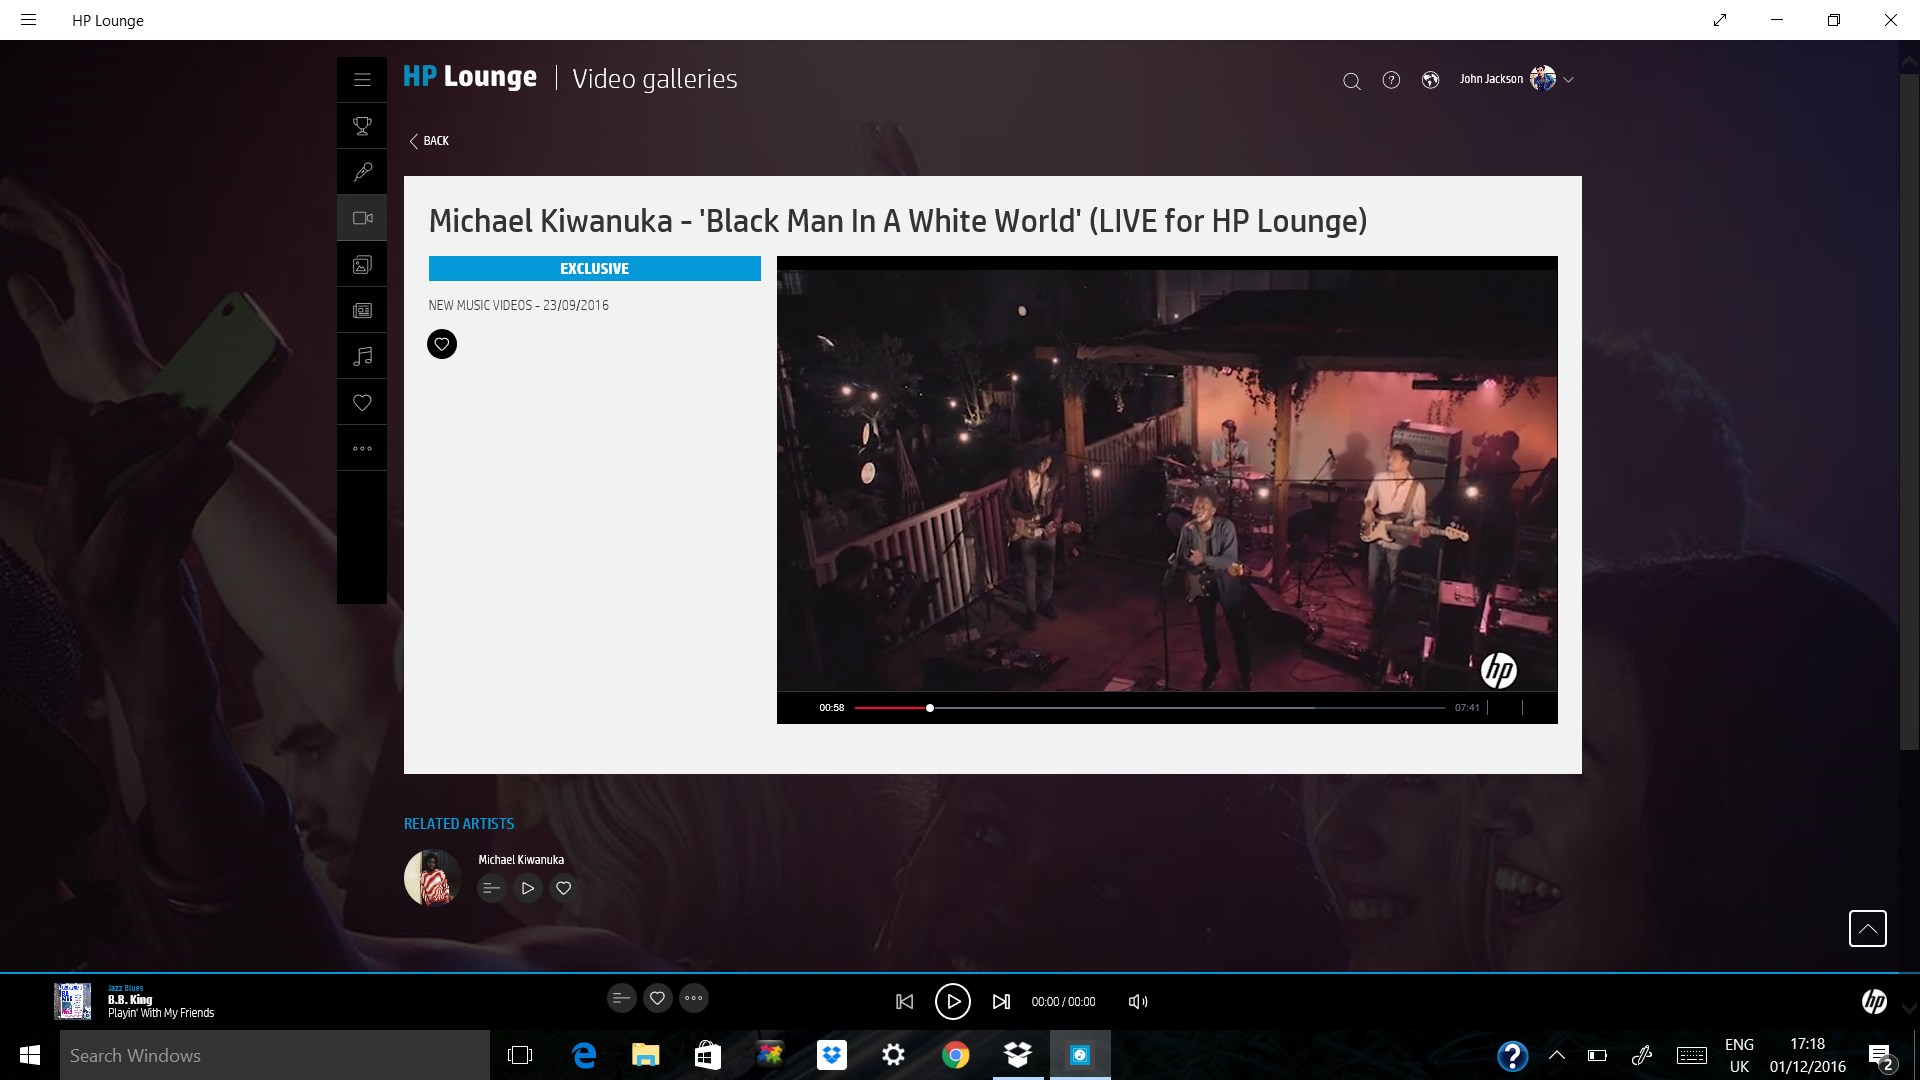Open Windows Store from taskbar
Image resolution: width=1920 pixels, height=1080 pixels.
pyautogui.click(x=707, y=1055)
